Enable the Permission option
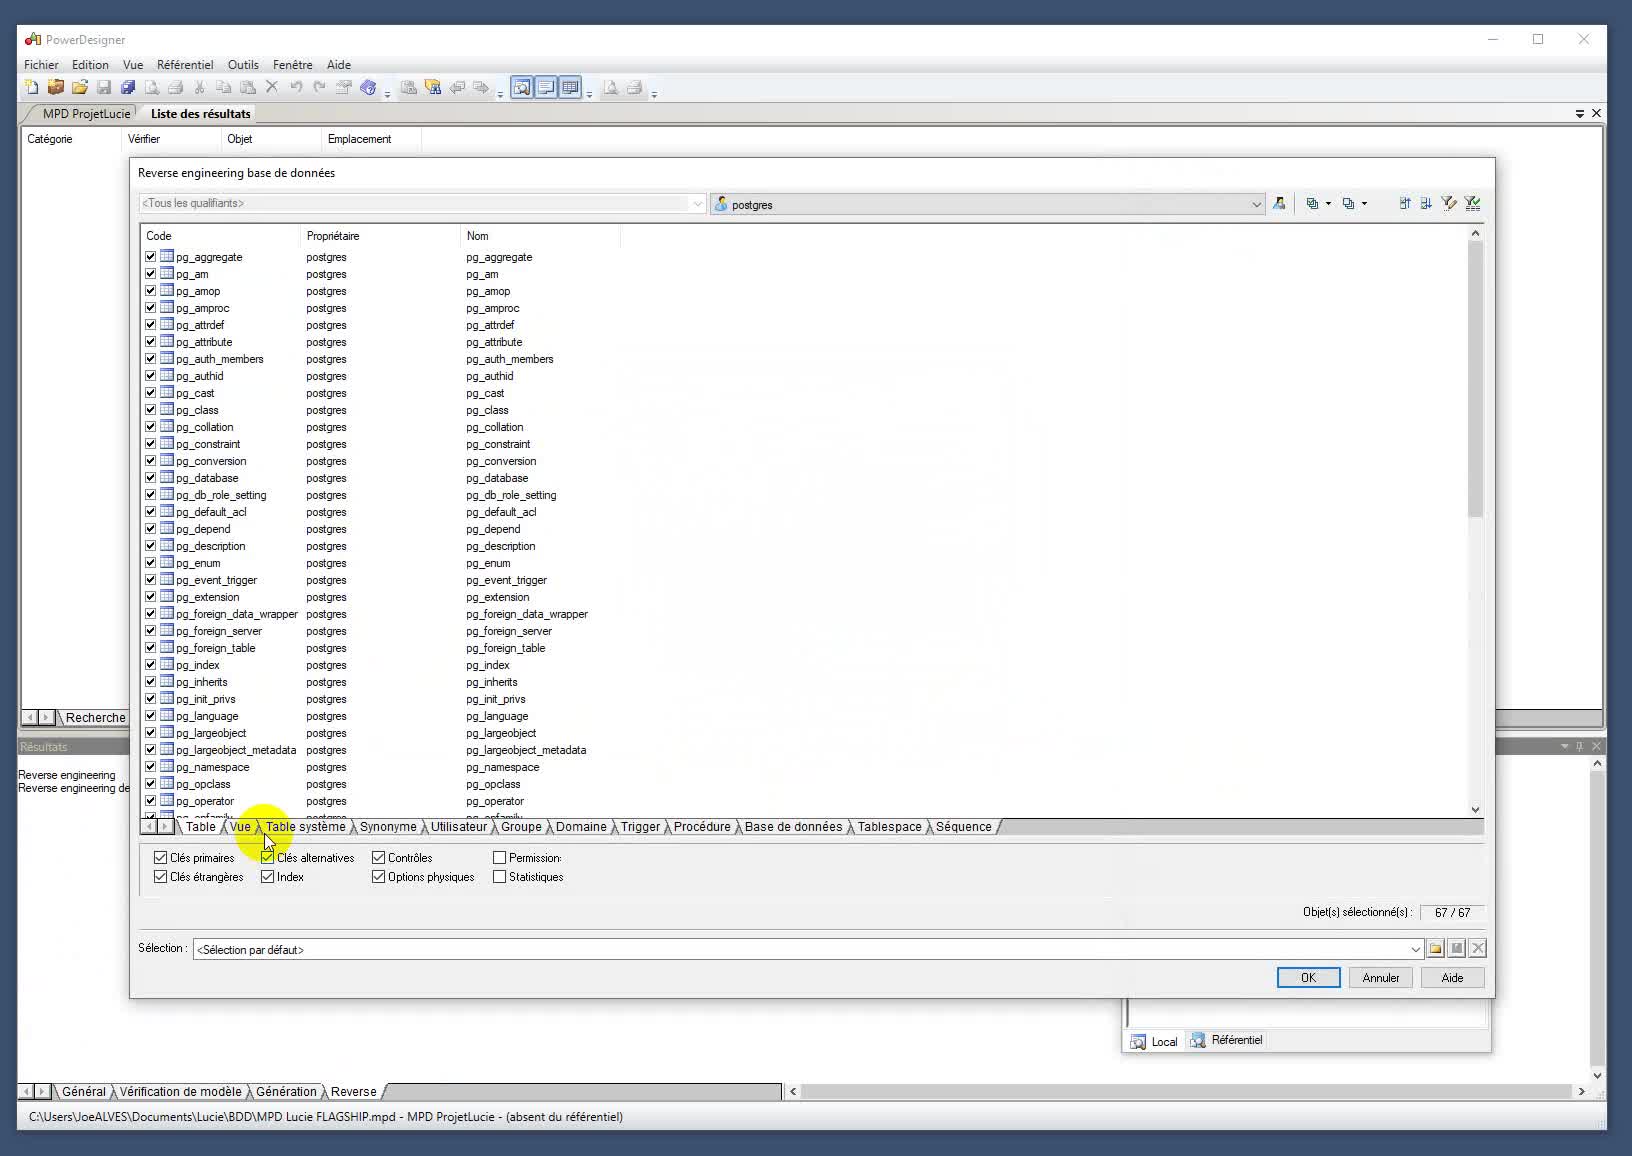 click(x=499, y=857)
